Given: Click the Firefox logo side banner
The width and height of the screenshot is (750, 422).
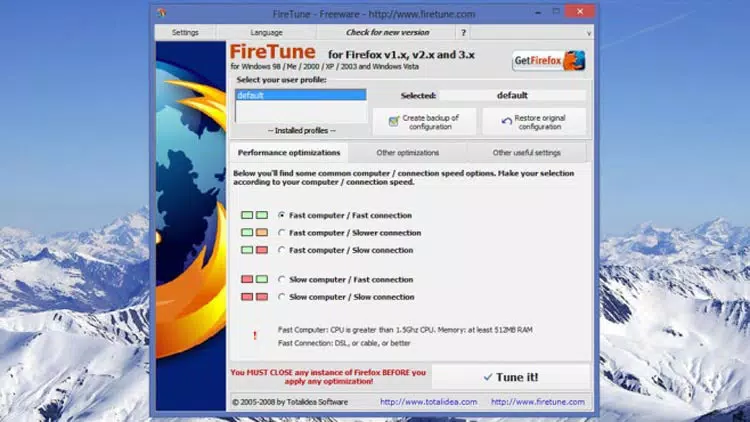Looking at the screenshot, I should coord(191,226).
